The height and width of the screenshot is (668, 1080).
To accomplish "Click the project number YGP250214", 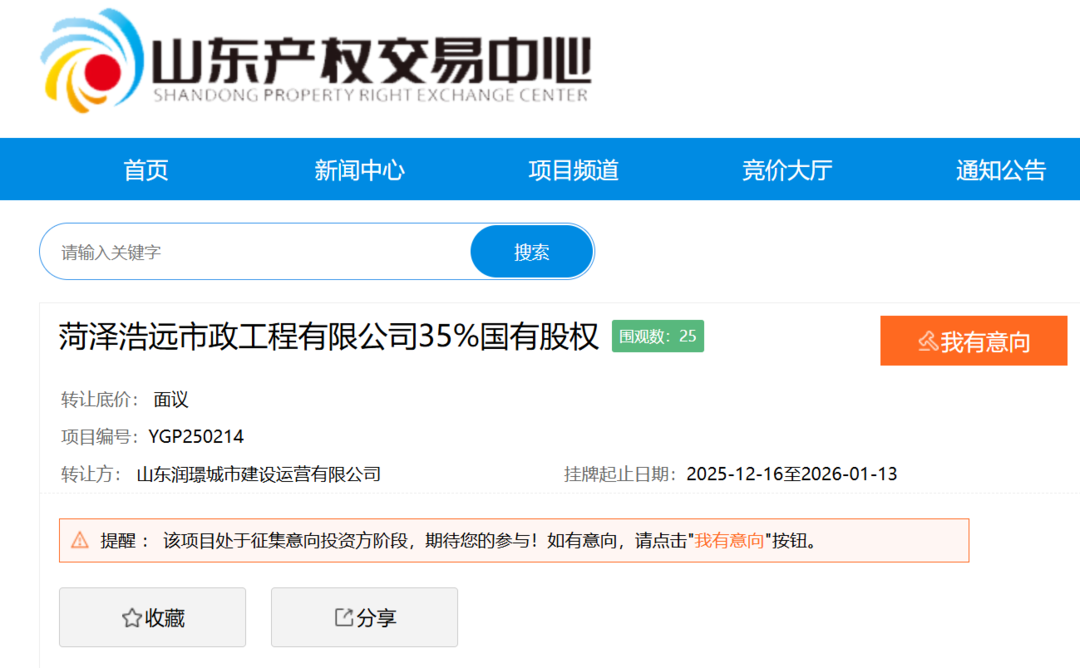I will coord(196,436).
